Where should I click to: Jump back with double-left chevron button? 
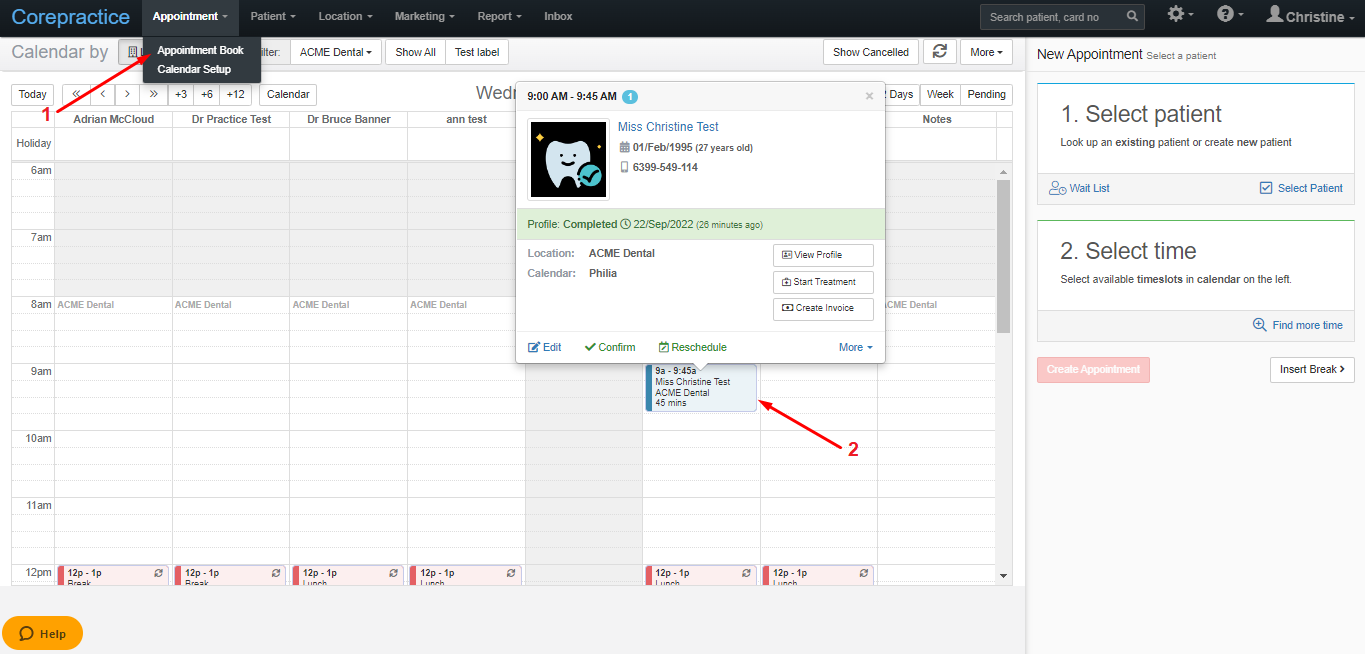click(77, 94)
